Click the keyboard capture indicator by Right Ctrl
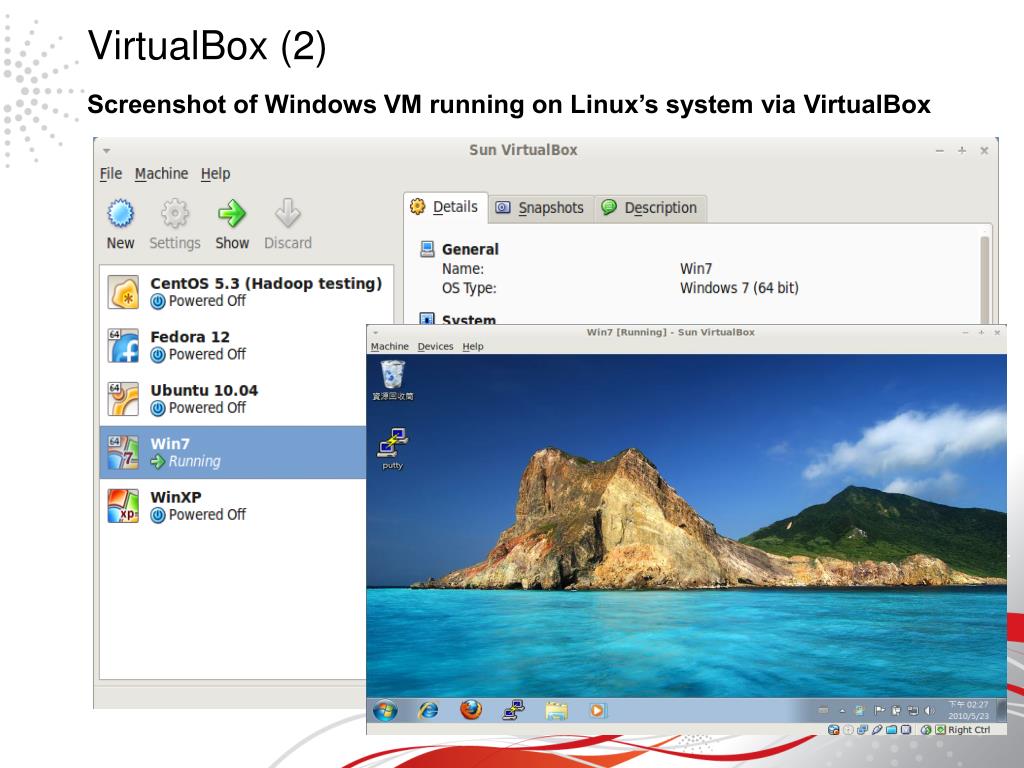1024x768 pixels. (940, 729)
